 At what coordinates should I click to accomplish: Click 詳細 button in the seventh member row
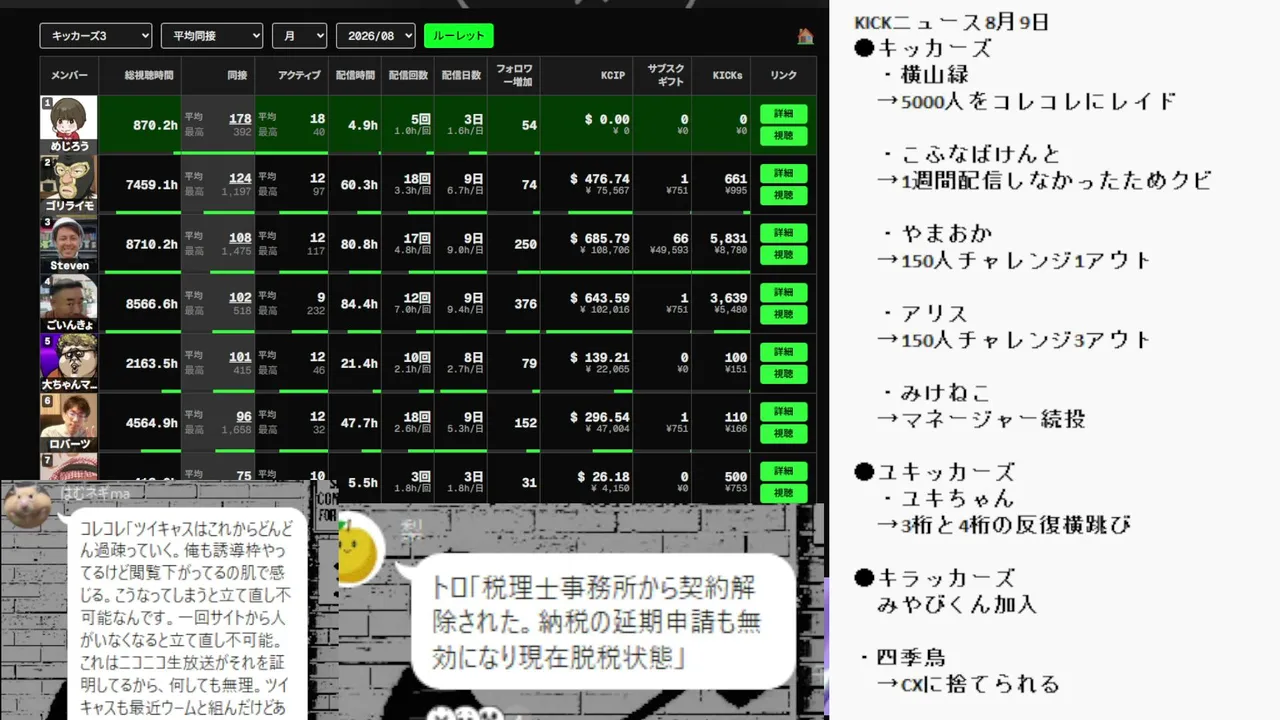[x=783, y=471]
